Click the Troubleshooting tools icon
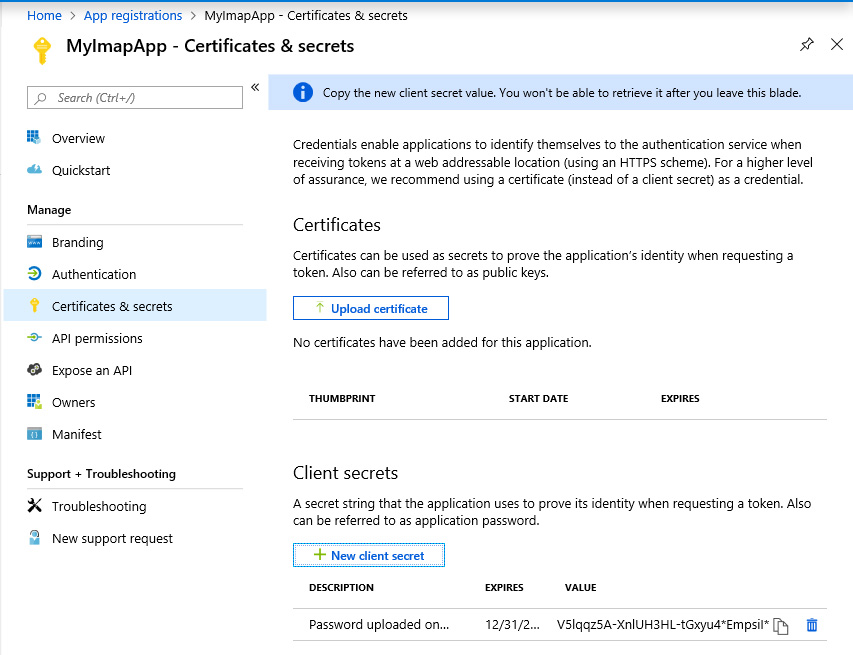853x655 pixels. tap(34, 505)
